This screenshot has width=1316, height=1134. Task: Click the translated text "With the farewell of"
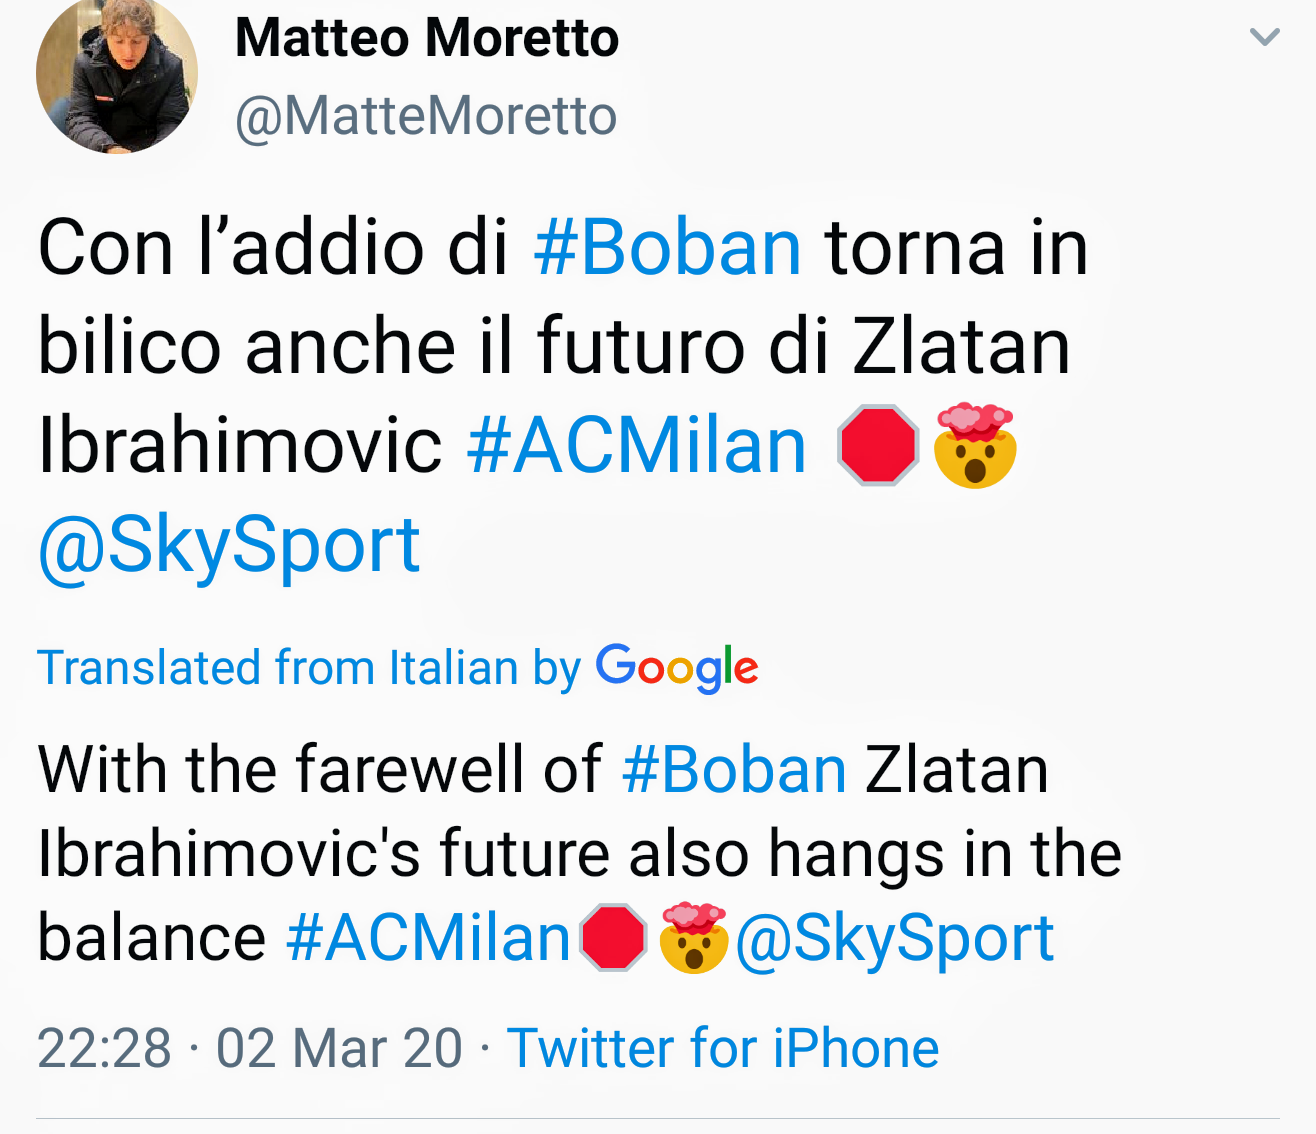click(x=320, y=770)
